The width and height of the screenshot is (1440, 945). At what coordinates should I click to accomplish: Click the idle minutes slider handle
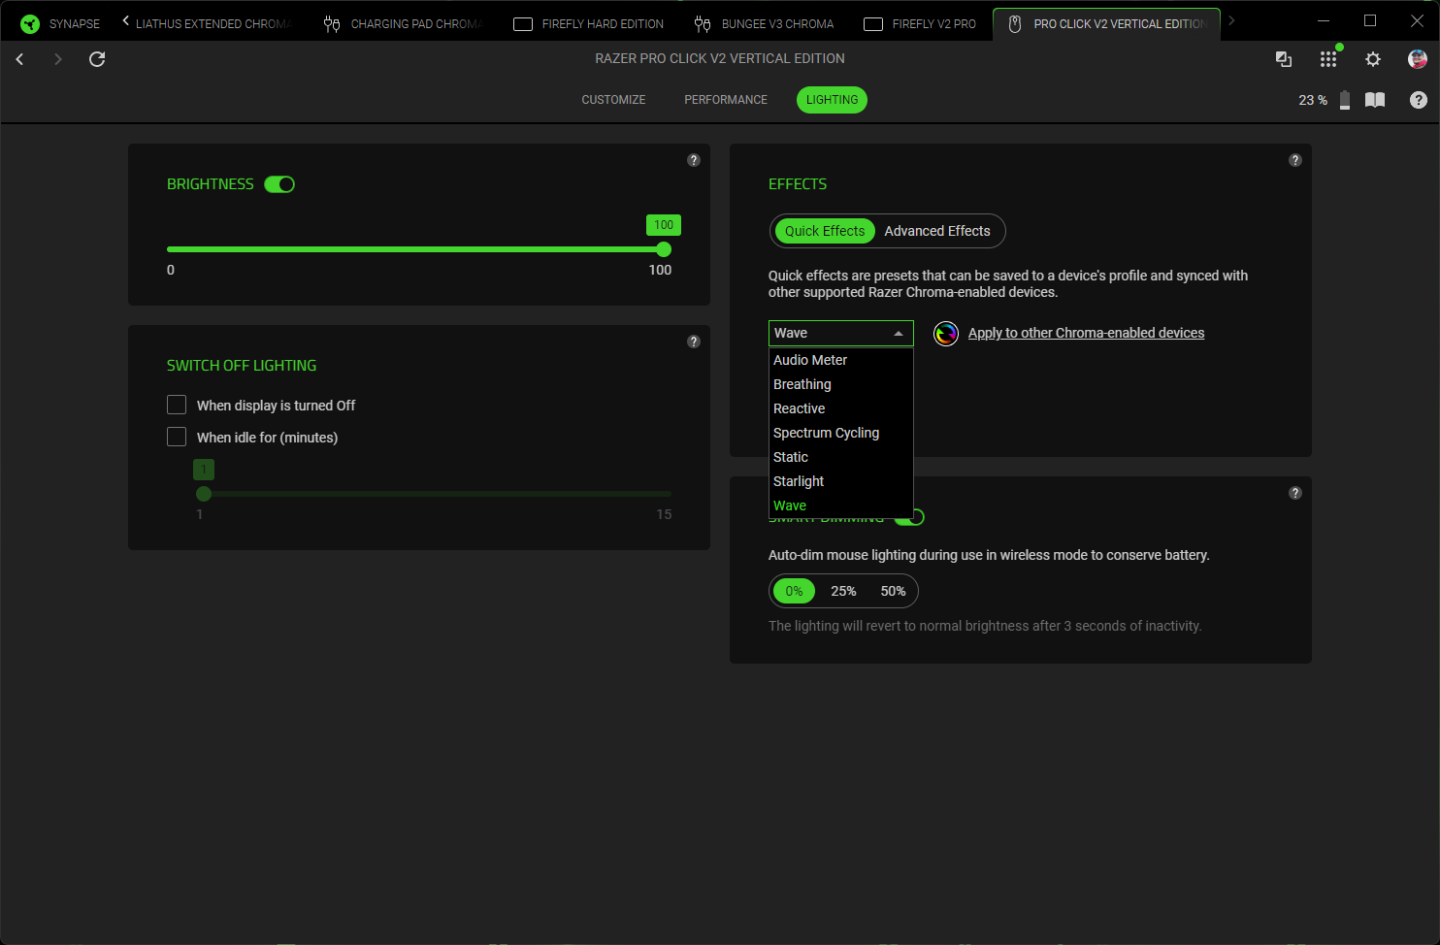pyautogui.click(x=204, y=494)
